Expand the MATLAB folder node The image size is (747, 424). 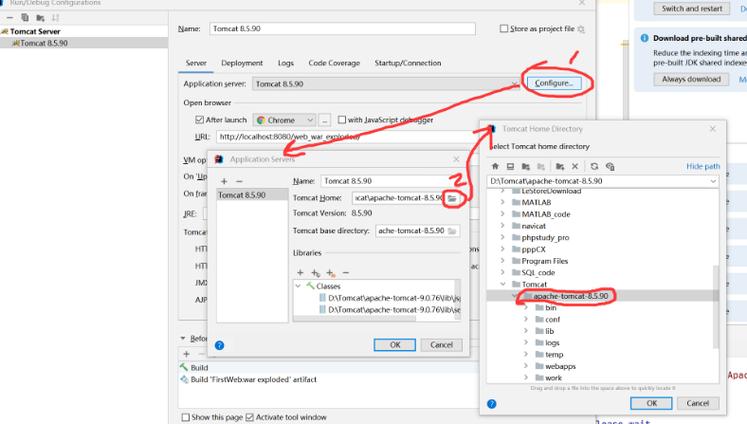[x=502, y=202]
